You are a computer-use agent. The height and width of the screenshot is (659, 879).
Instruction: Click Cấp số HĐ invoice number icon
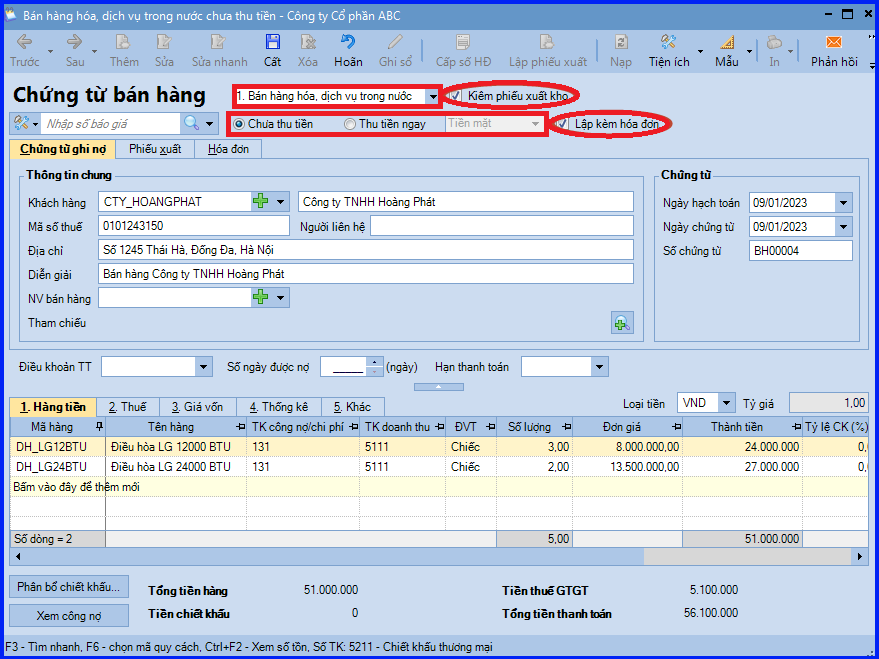(463, 43)
